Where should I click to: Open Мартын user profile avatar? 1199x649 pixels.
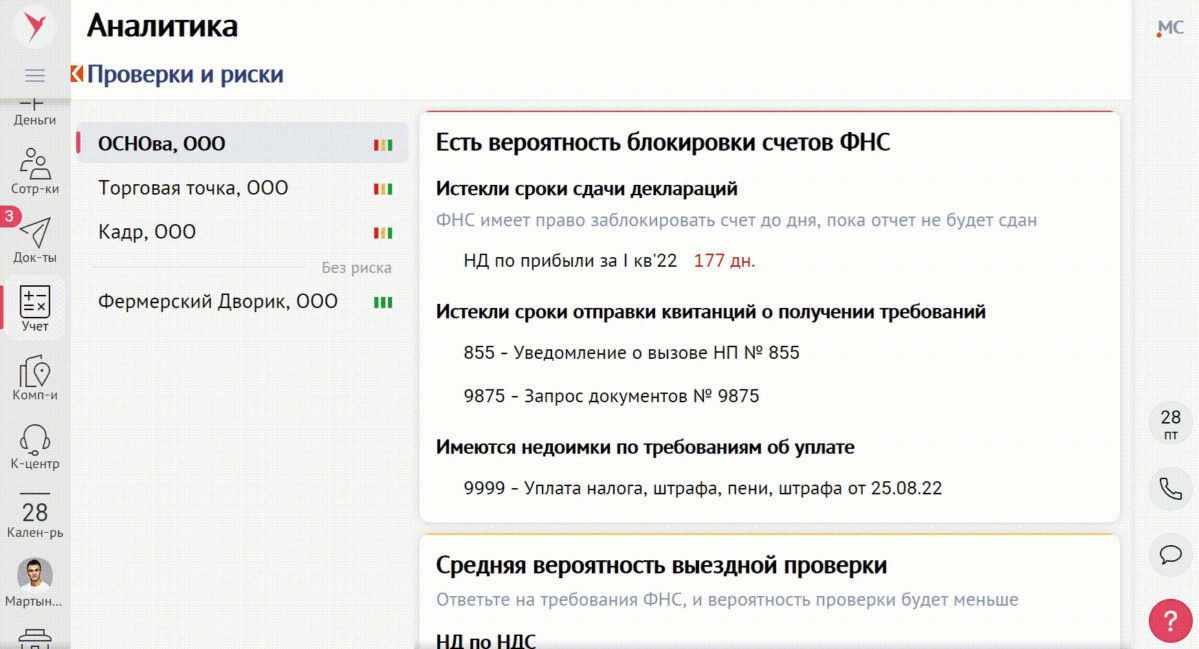[35, 574]
